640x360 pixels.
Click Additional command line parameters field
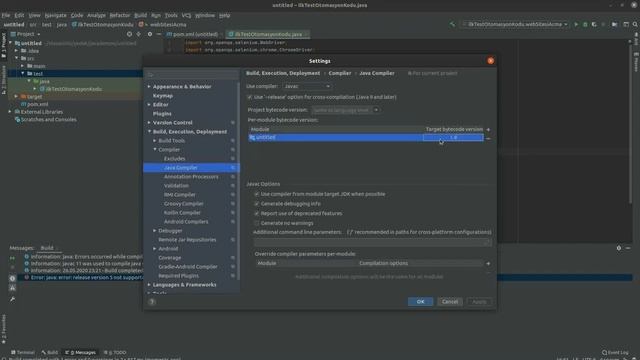(372, 242)
